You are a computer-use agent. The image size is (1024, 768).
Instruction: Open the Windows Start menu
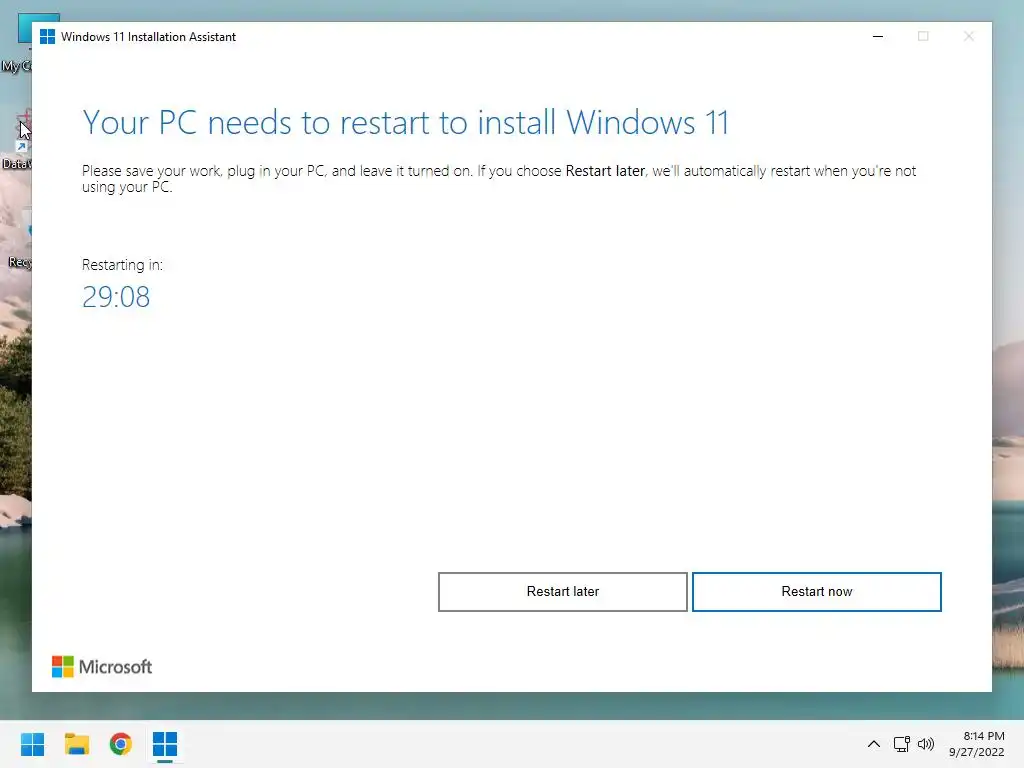click(x=32, y=744)
